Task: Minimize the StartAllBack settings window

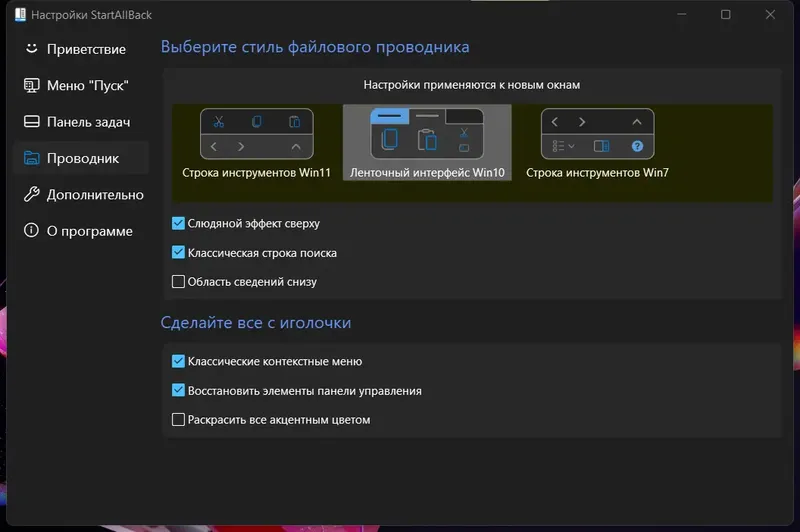Action: 681,14
